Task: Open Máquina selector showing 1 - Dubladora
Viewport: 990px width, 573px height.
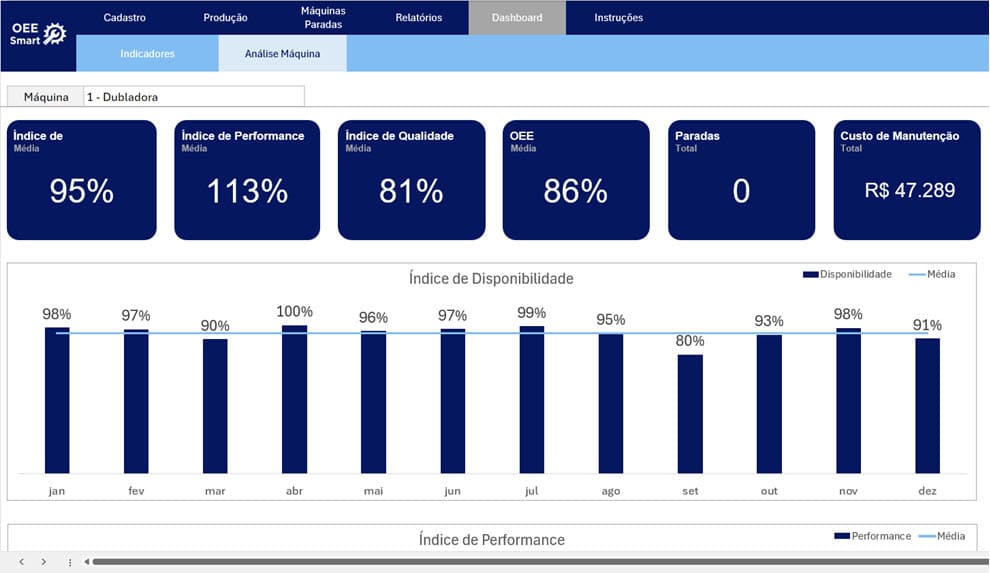Action: tap(194, 97)
